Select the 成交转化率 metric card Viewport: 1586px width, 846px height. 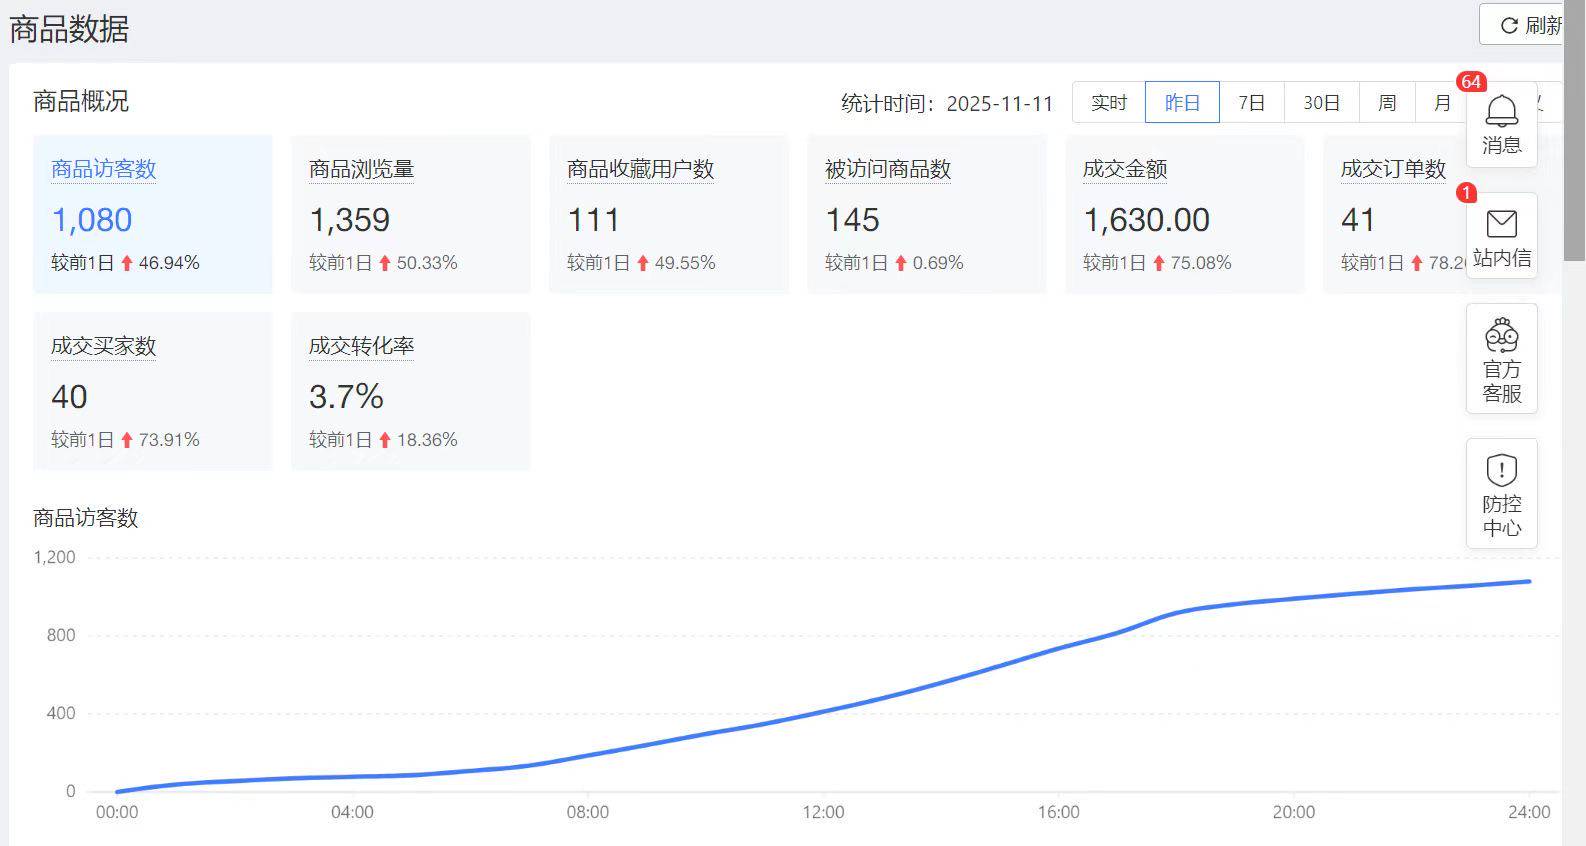(x=410, y=391)
